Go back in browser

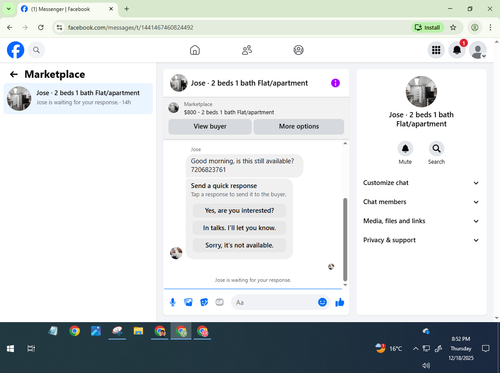pos(10,27)
